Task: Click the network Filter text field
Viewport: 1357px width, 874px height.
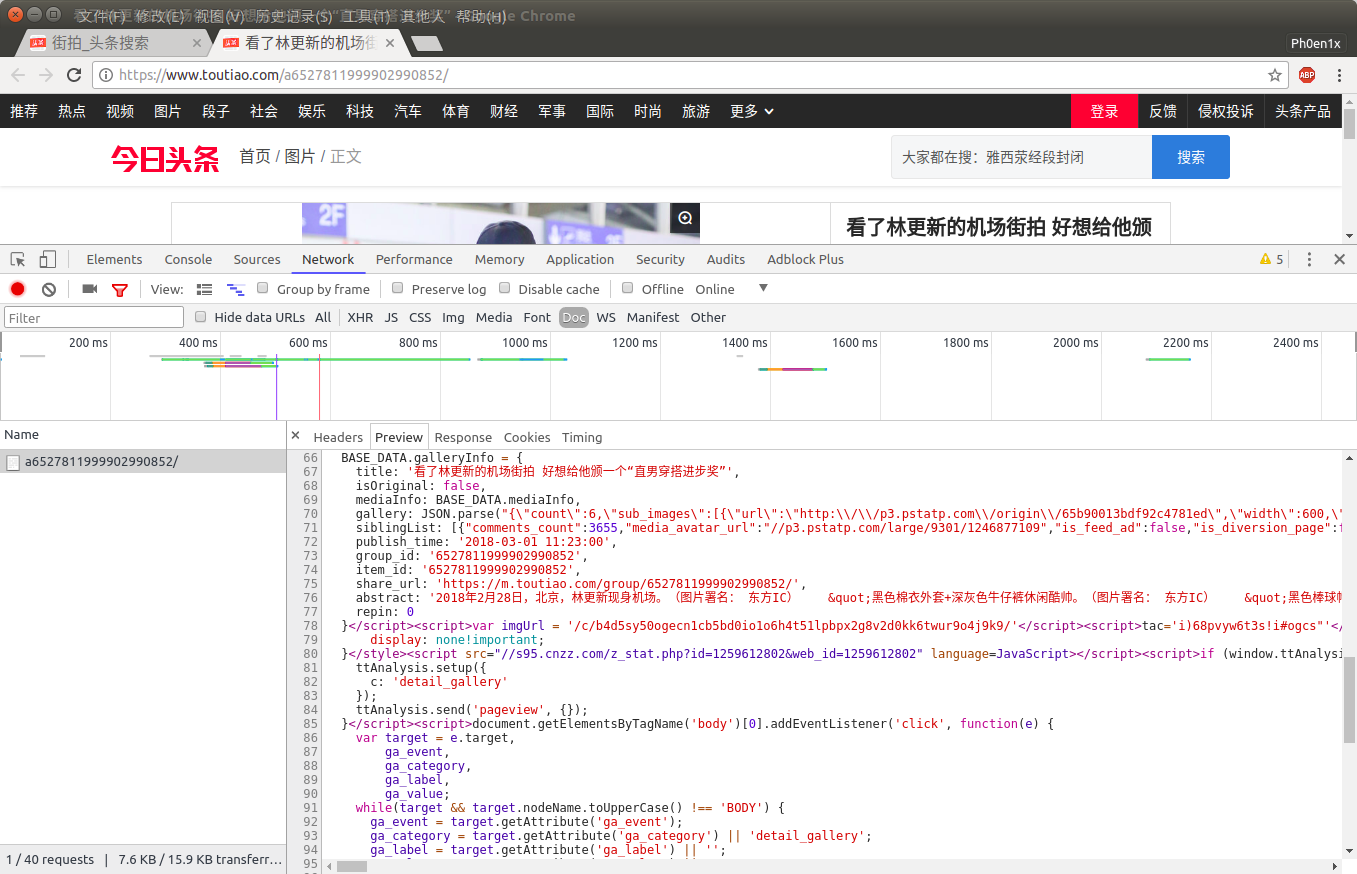Action: tap(94, 317)
